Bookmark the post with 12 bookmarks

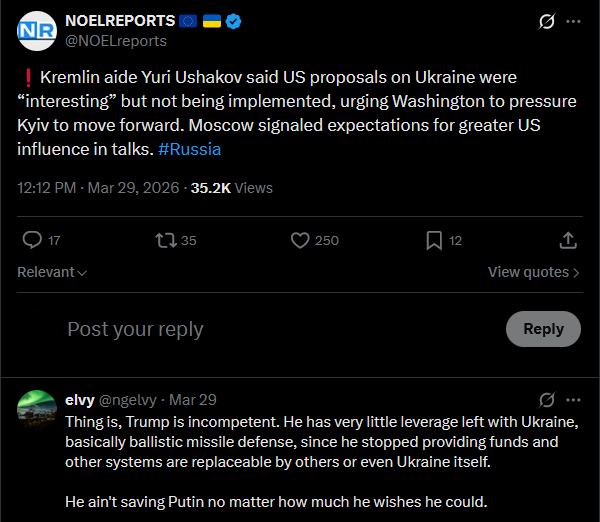(x=434, y=240)
